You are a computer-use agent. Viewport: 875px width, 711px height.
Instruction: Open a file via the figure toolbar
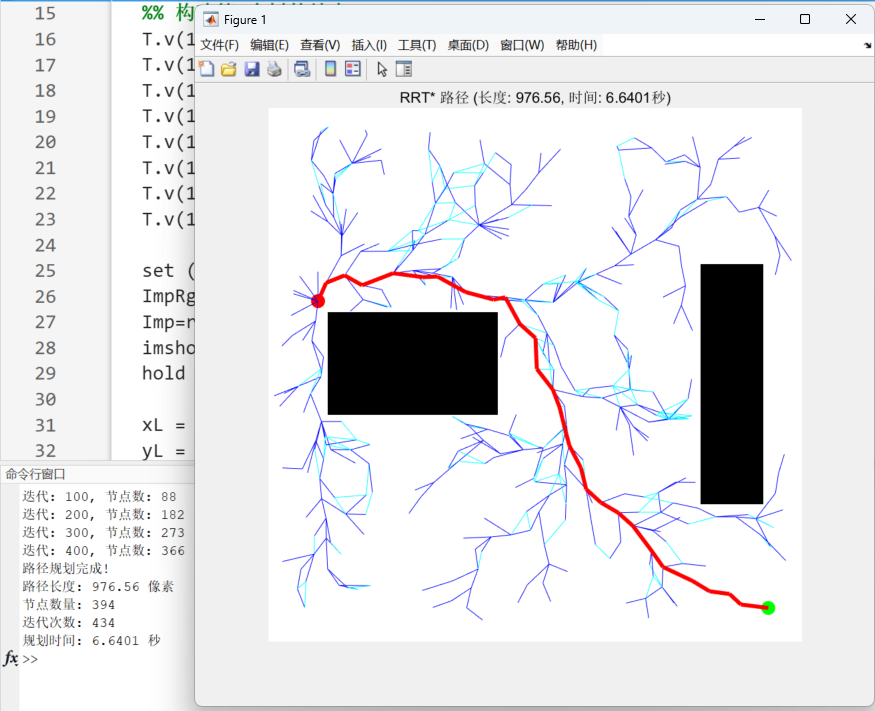(x=229, y=69)
